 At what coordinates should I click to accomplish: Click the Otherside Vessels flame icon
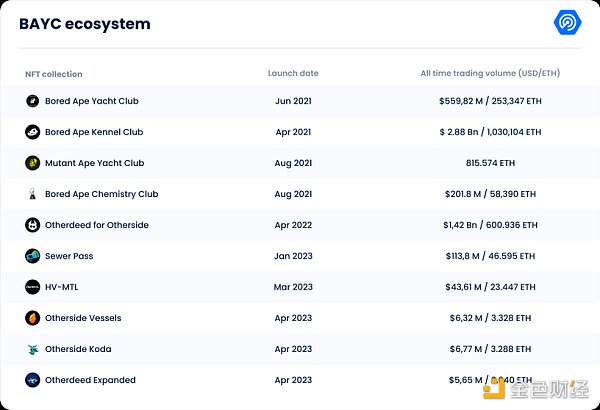(x=33, y=318)
